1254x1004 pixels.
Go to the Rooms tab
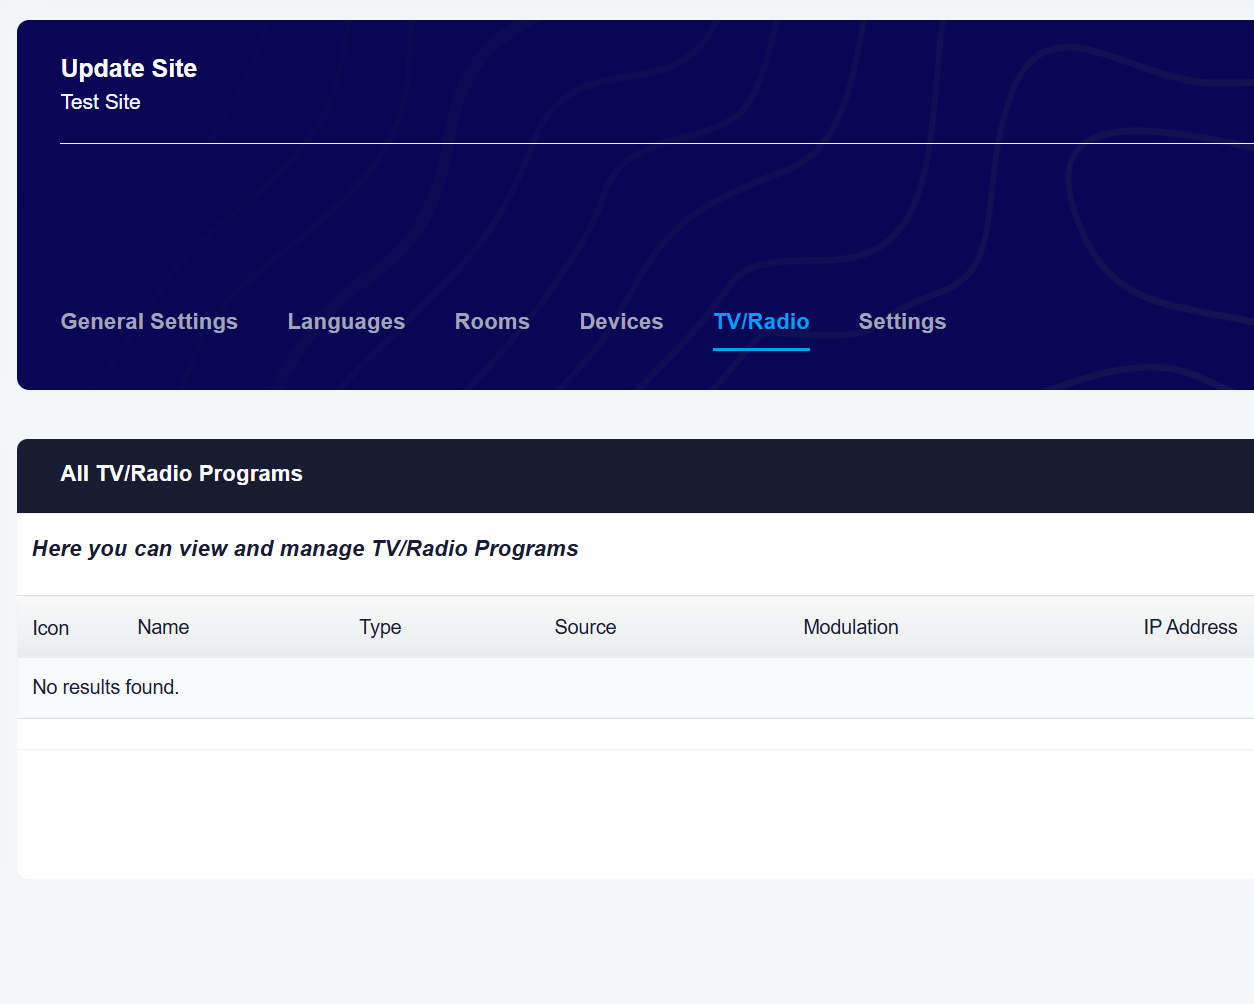[x=492, y=322]
